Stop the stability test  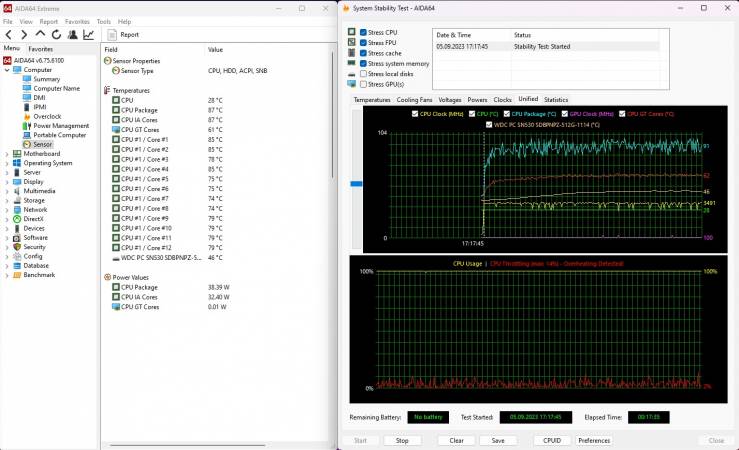click(402, 441)
